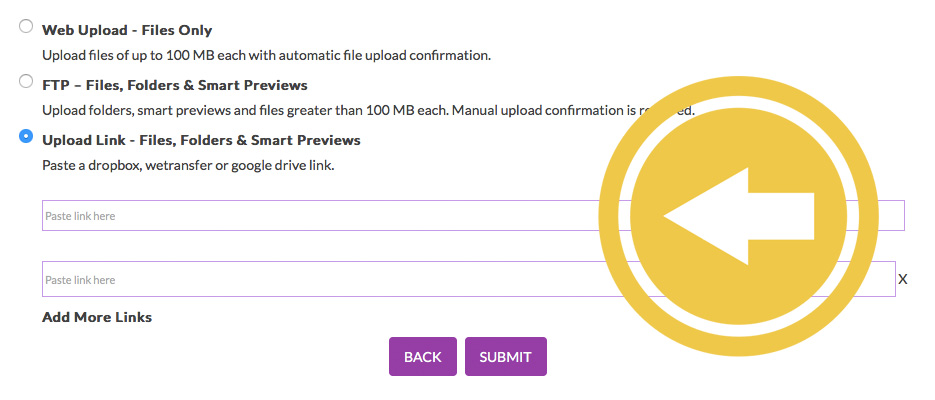The height and width of the screenshot is (400, 935).
Task: Go back using the BACK button
Action: point(423,356)
